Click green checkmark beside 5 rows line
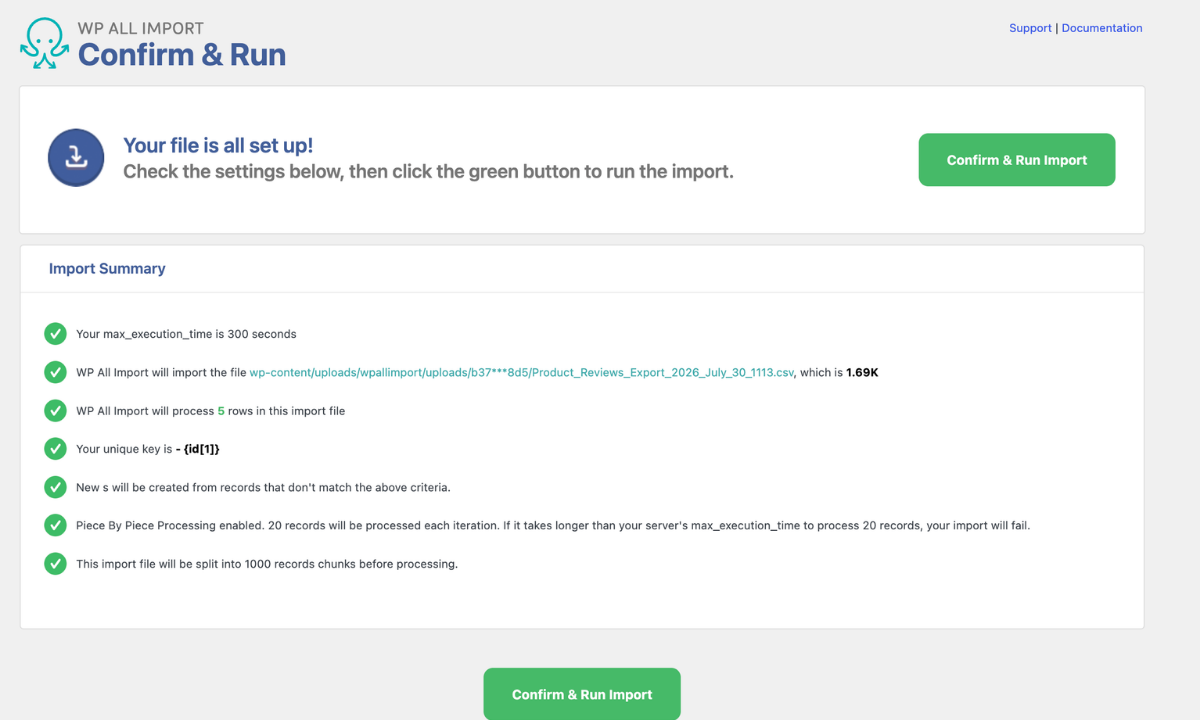 56,411
